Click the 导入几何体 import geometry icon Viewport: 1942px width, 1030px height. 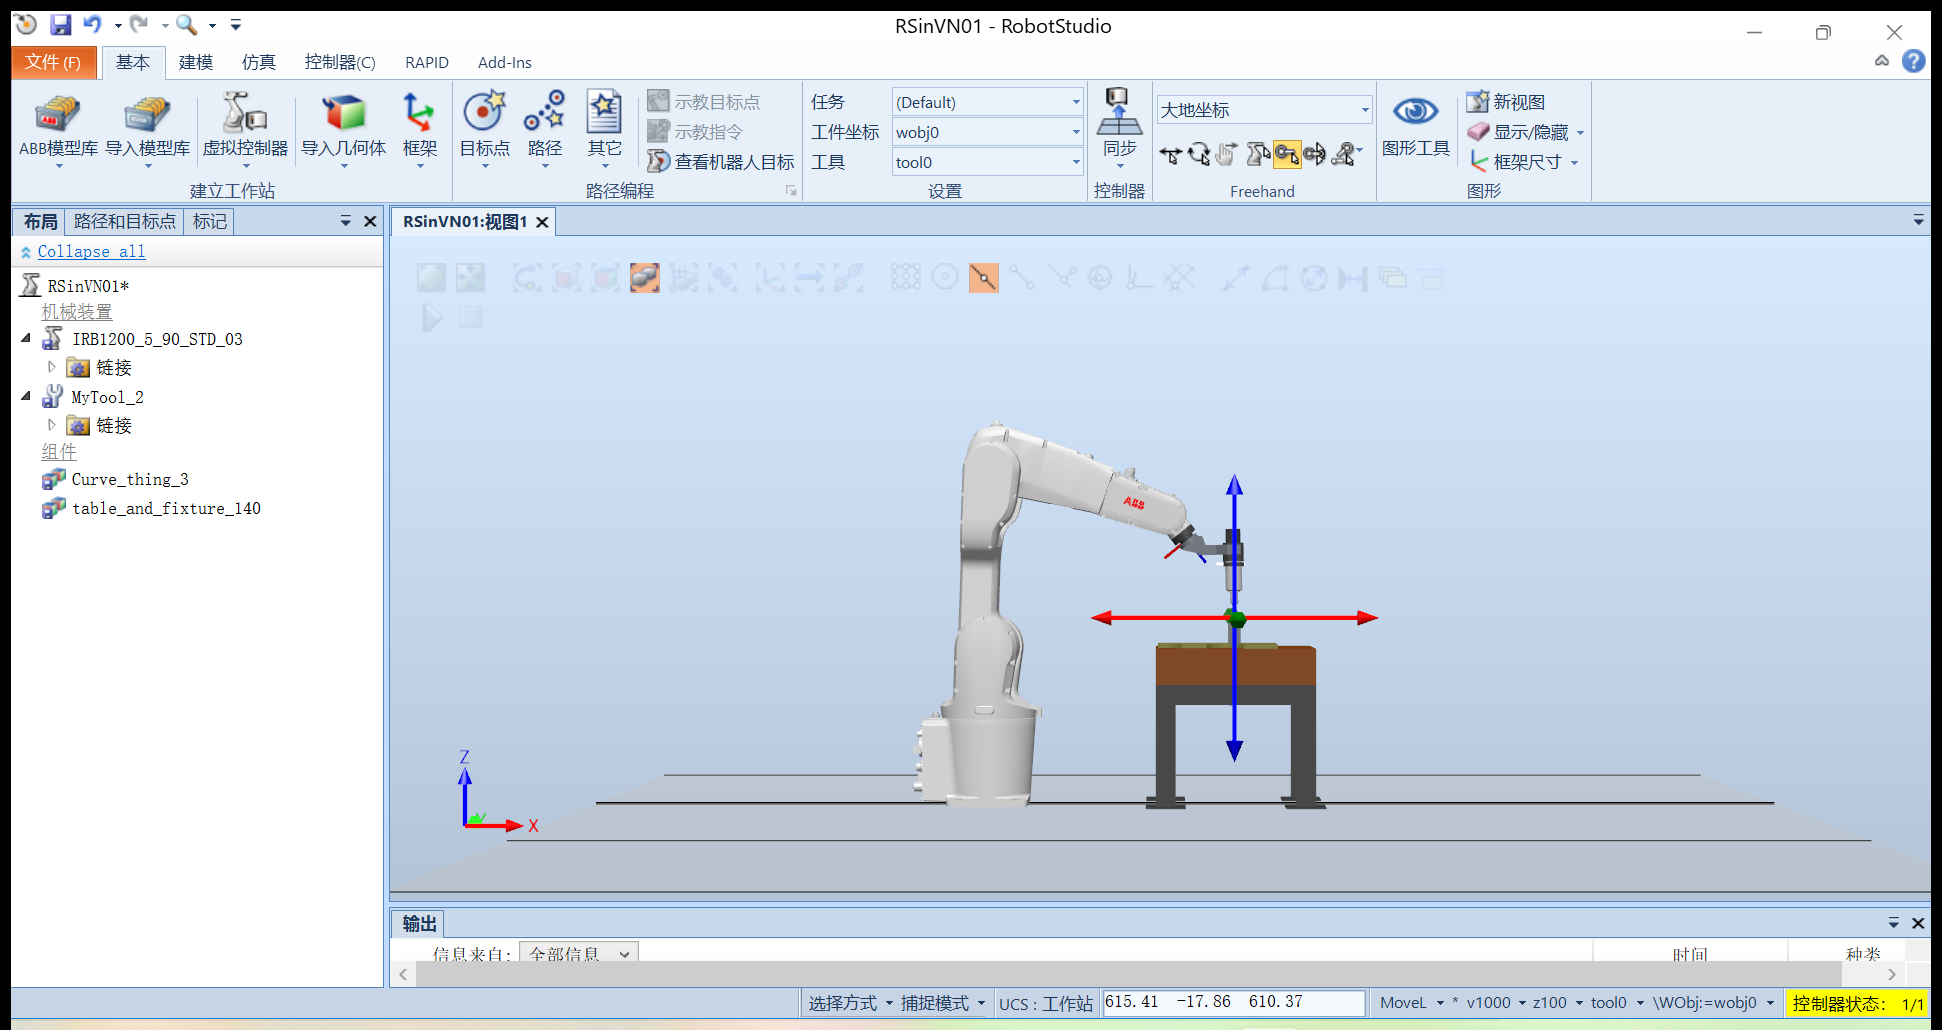pos(343,115)
